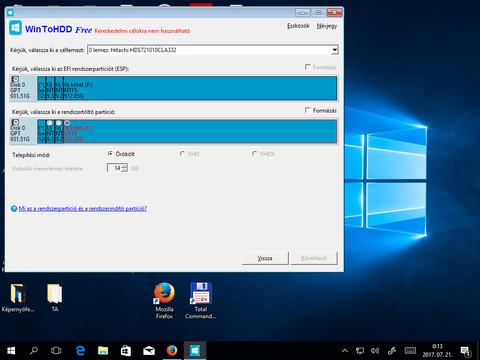The image size is (480, 360).
Task: Open the Mail app from the taskbar
Action: click(x=149, y=351)
